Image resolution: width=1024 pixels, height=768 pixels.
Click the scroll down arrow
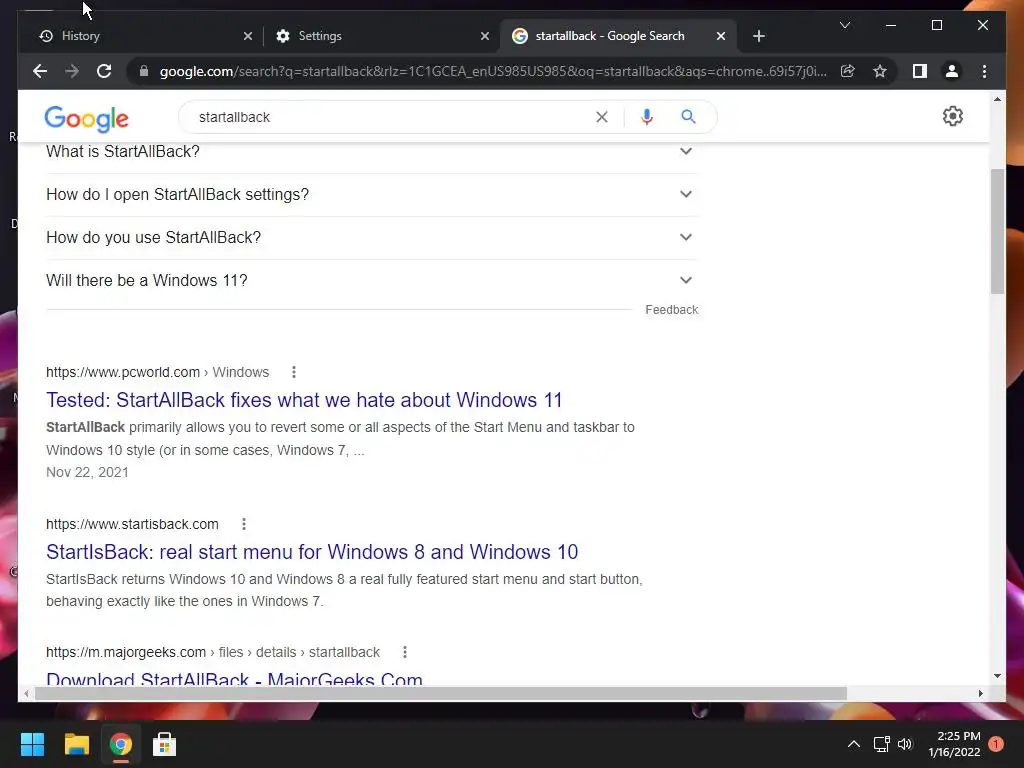[x=997, y=676]
